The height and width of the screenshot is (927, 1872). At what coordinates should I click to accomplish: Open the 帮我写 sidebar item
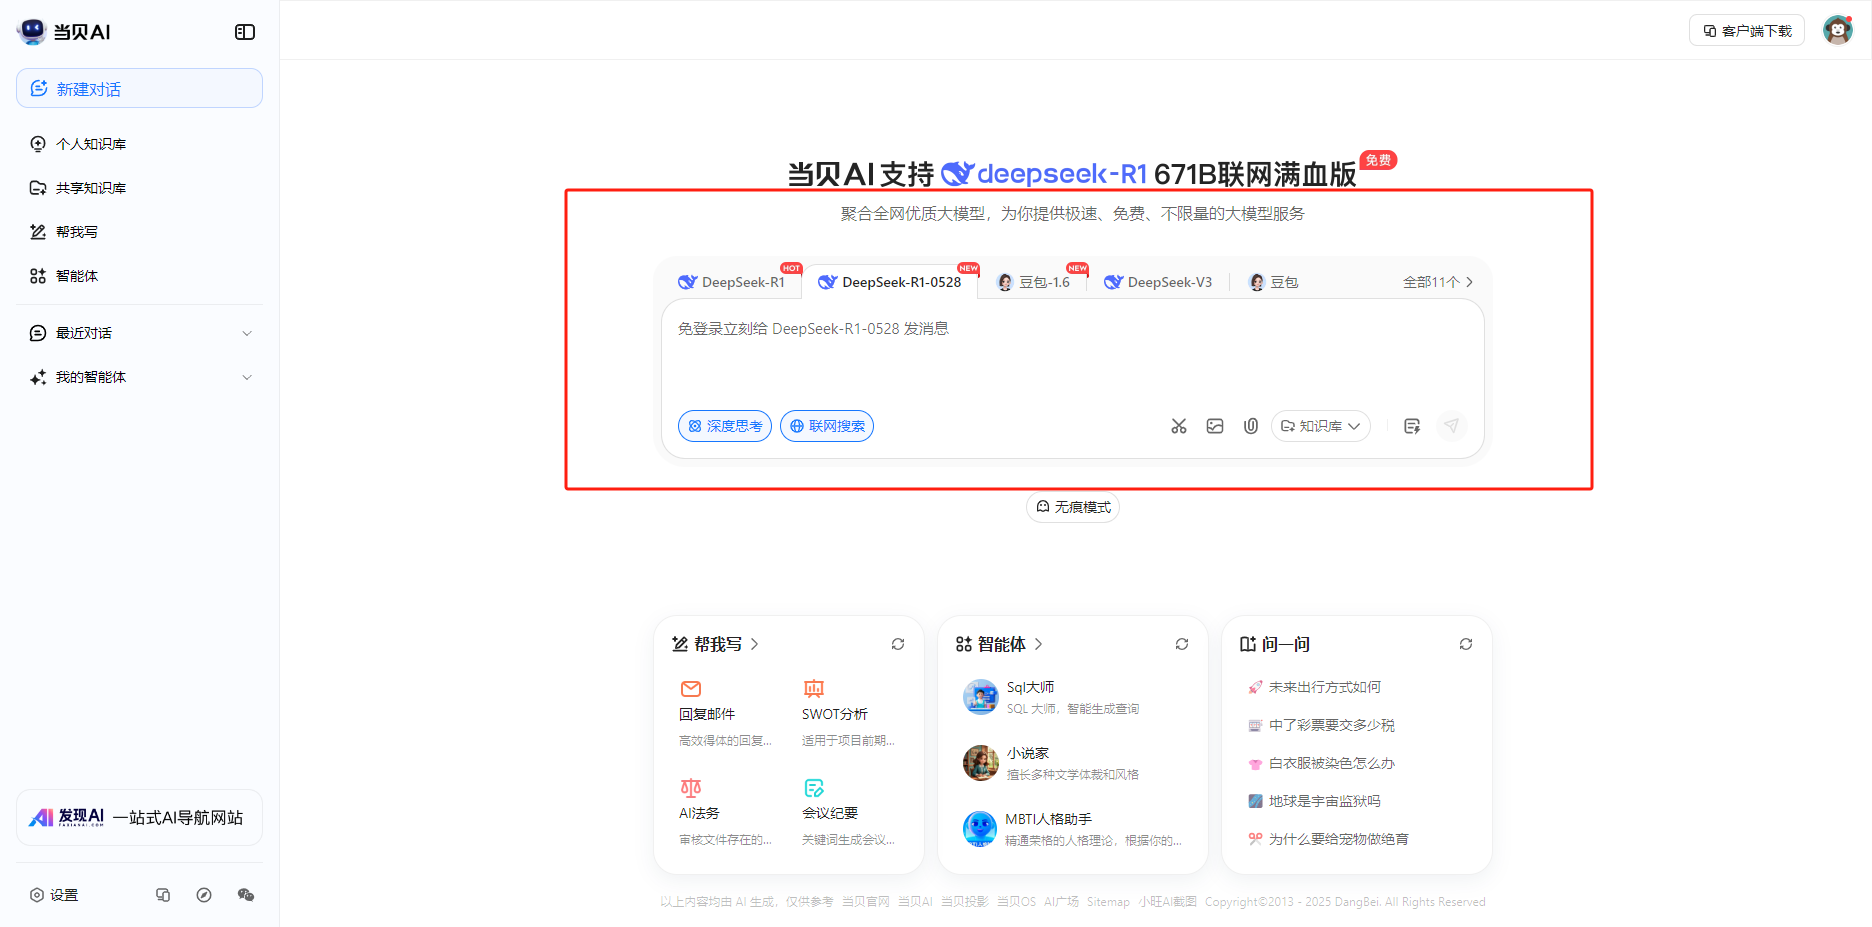click(x=139, y=232)
